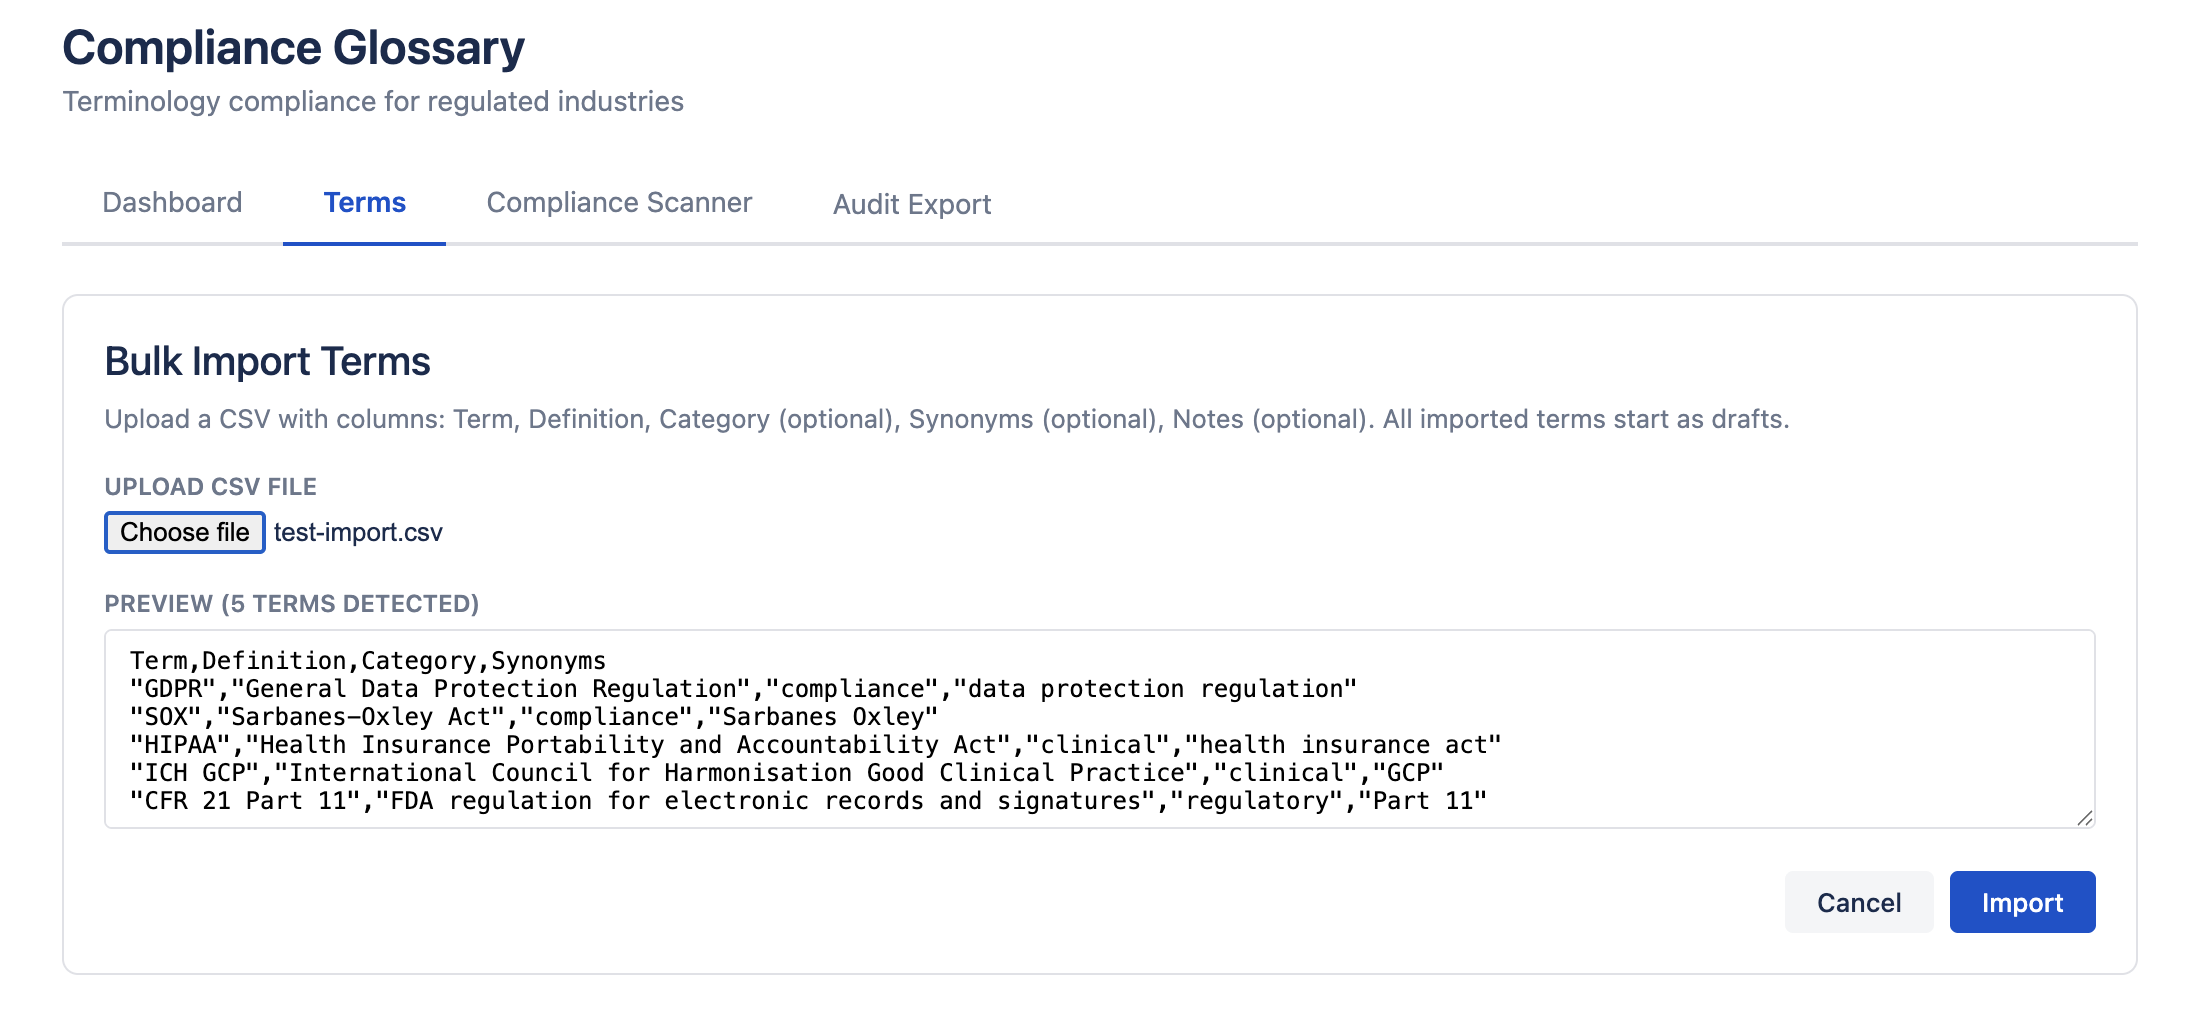The height and width of the screenshot is (1020, 2186).
Task: Click the Cancel button
Action: pos(1857,901)
